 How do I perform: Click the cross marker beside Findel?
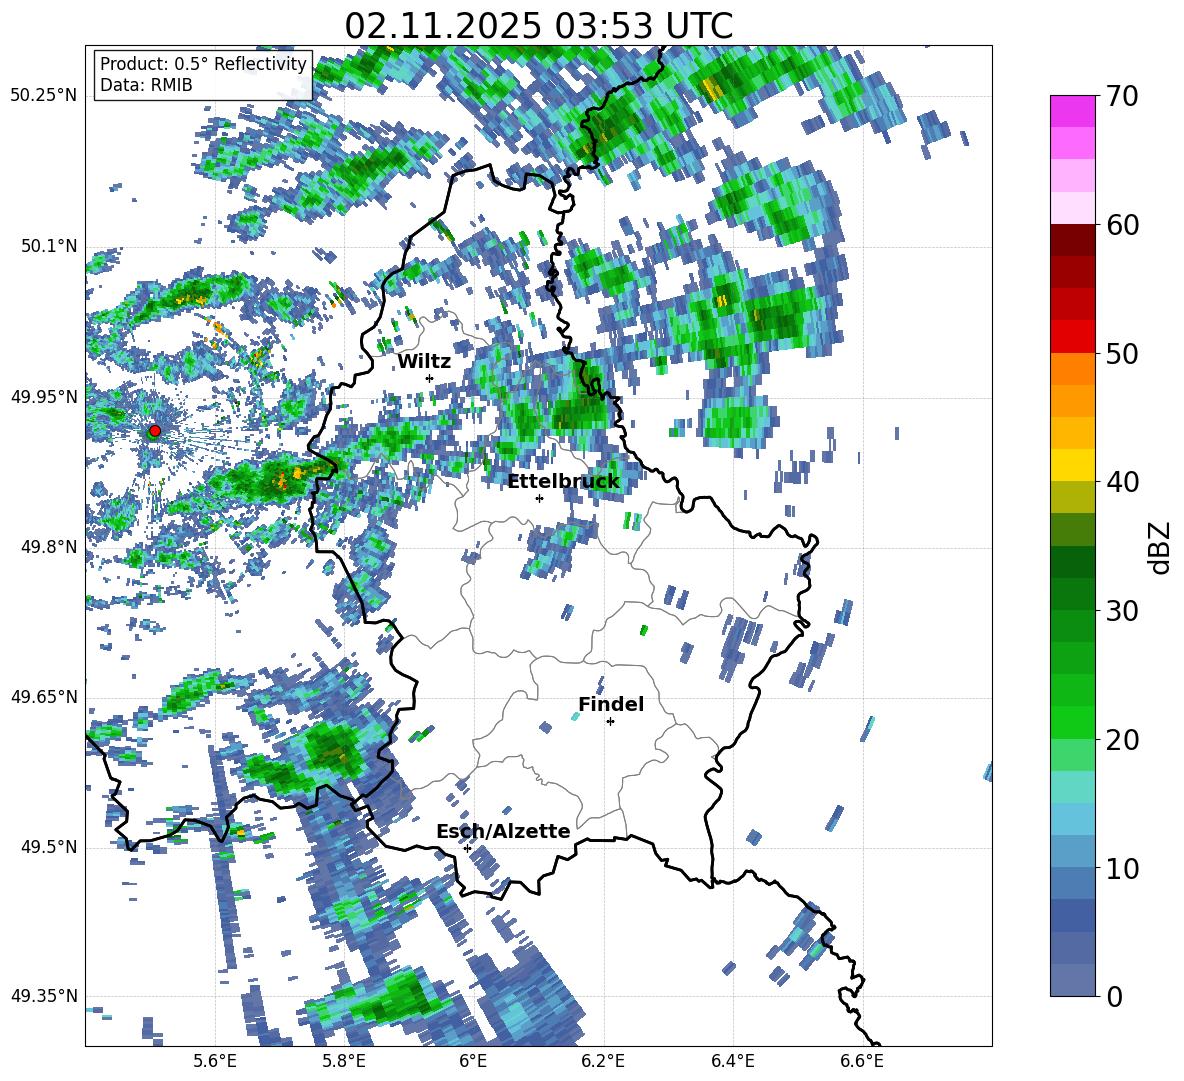tap(611, 722)
